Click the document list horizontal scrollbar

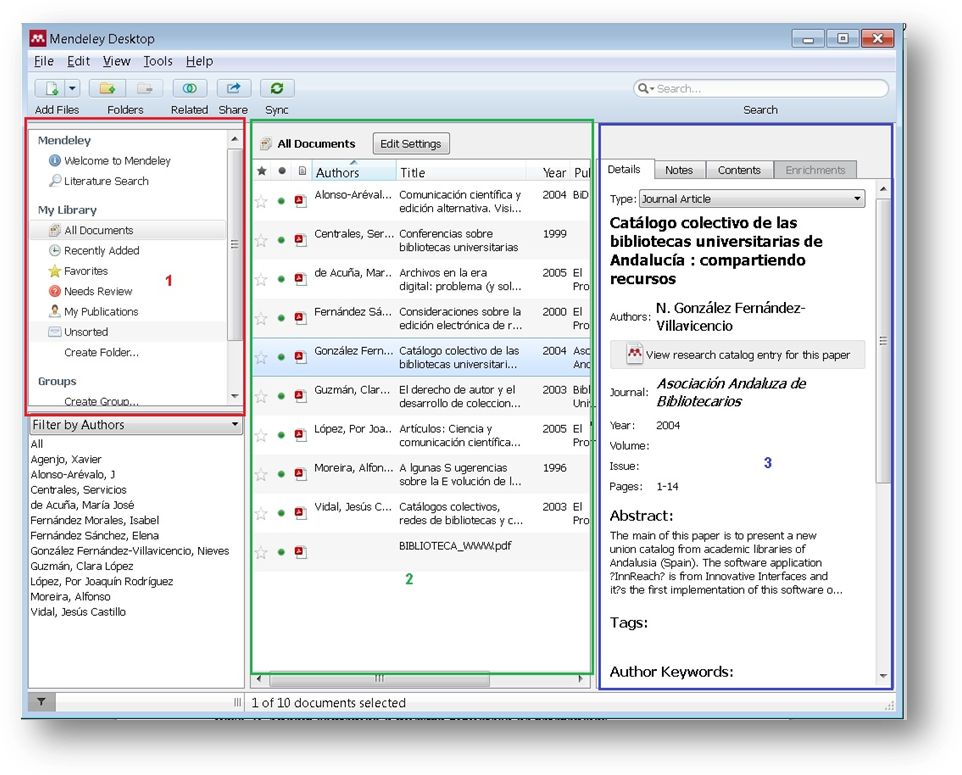coord(379,679)
